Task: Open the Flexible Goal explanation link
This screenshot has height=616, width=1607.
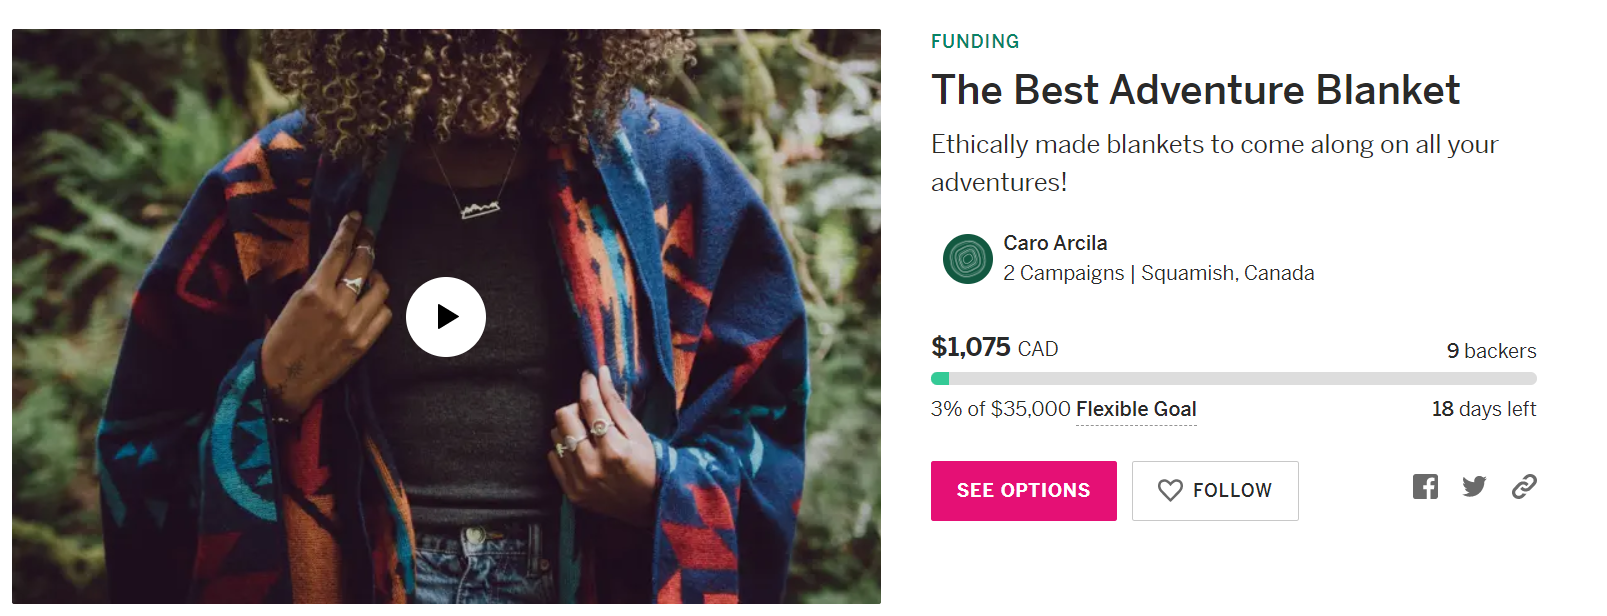Action: pos(1136,409)
